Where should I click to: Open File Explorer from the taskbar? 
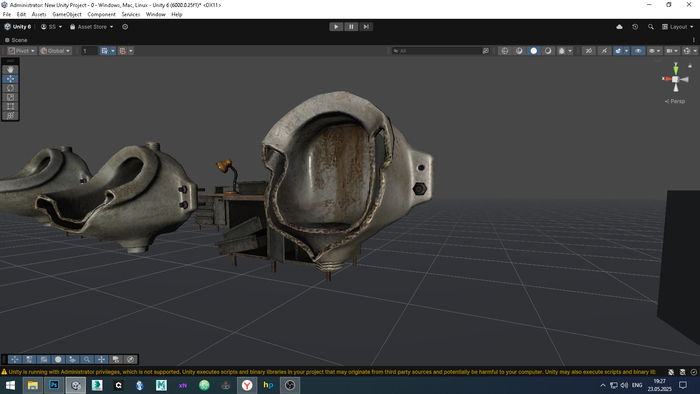click(33, 385)
